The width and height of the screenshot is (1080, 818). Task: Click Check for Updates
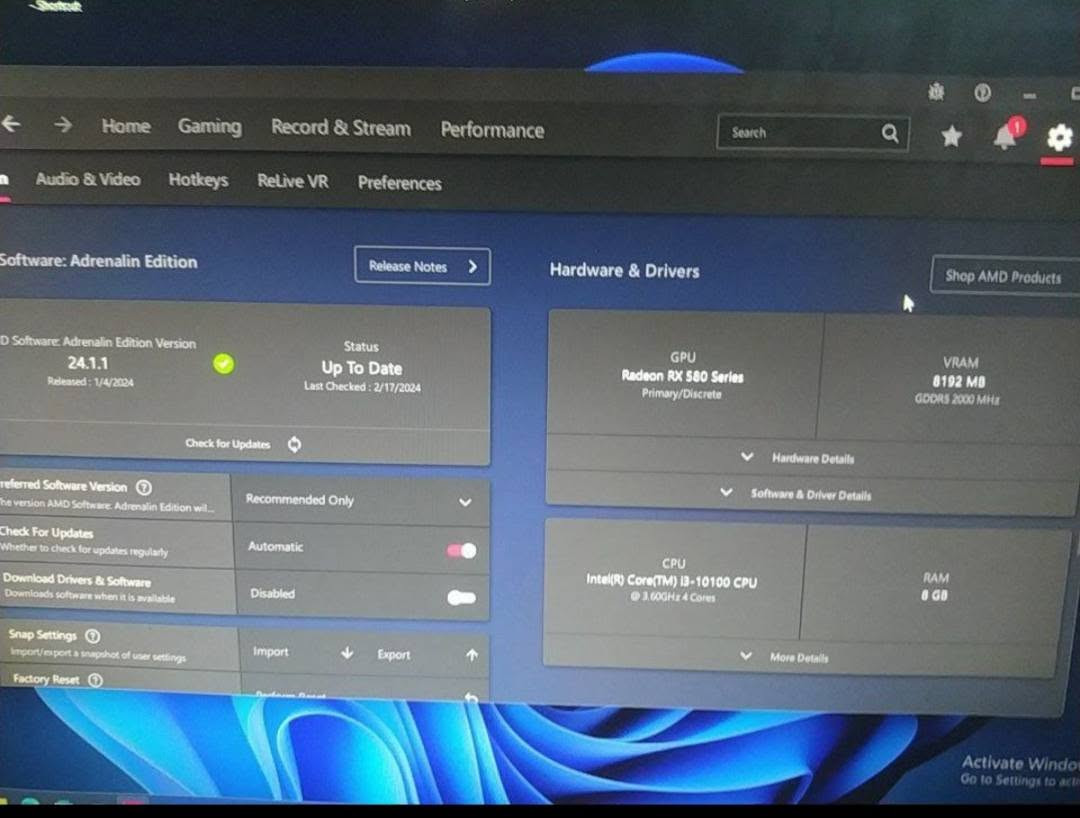227,443
